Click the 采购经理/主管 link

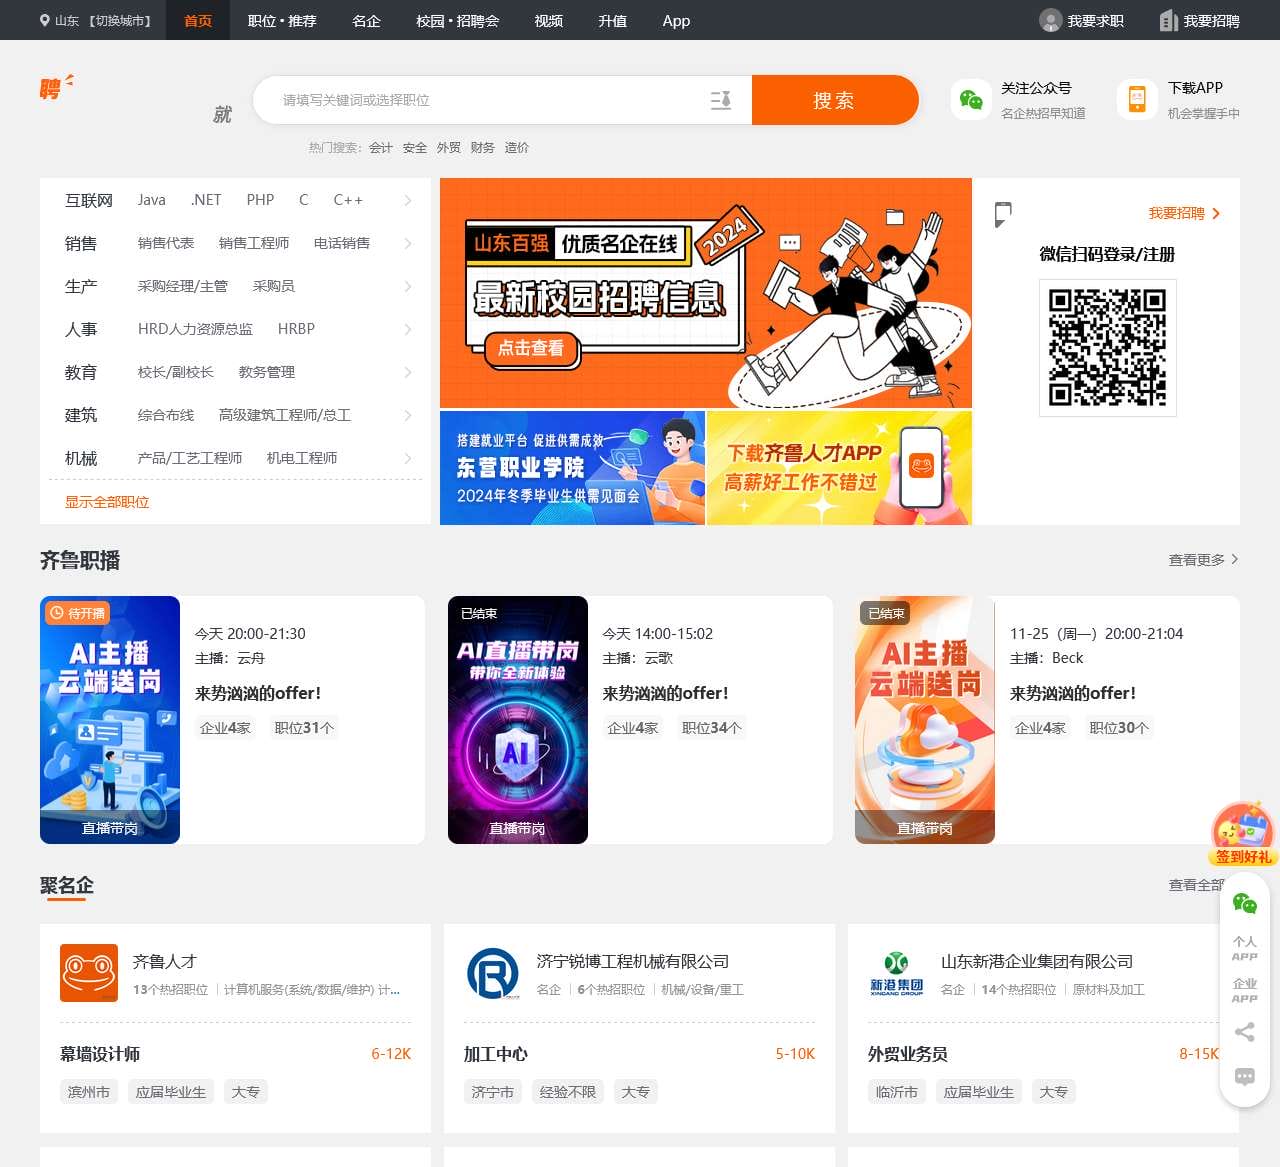tap(183, 286)
